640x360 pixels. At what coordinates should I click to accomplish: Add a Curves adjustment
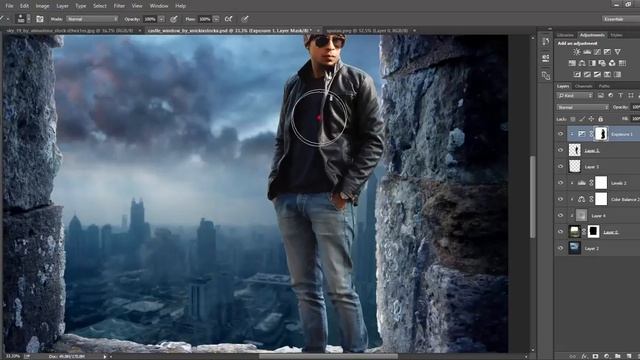coord(597,52)
